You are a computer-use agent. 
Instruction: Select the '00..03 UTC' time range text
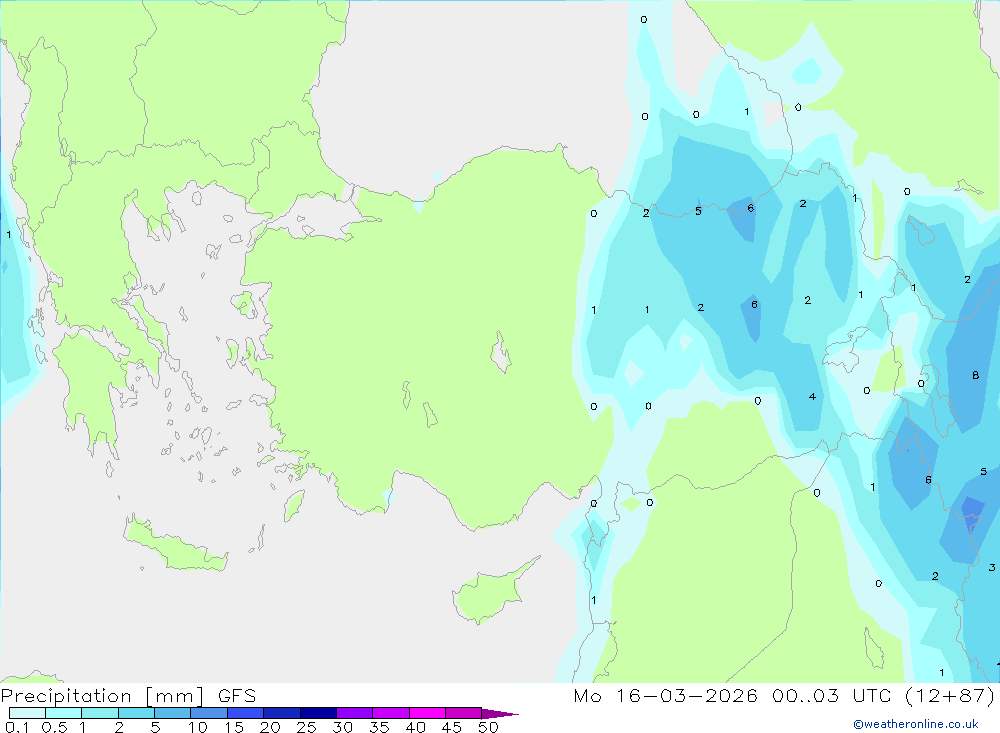(831, 695)
